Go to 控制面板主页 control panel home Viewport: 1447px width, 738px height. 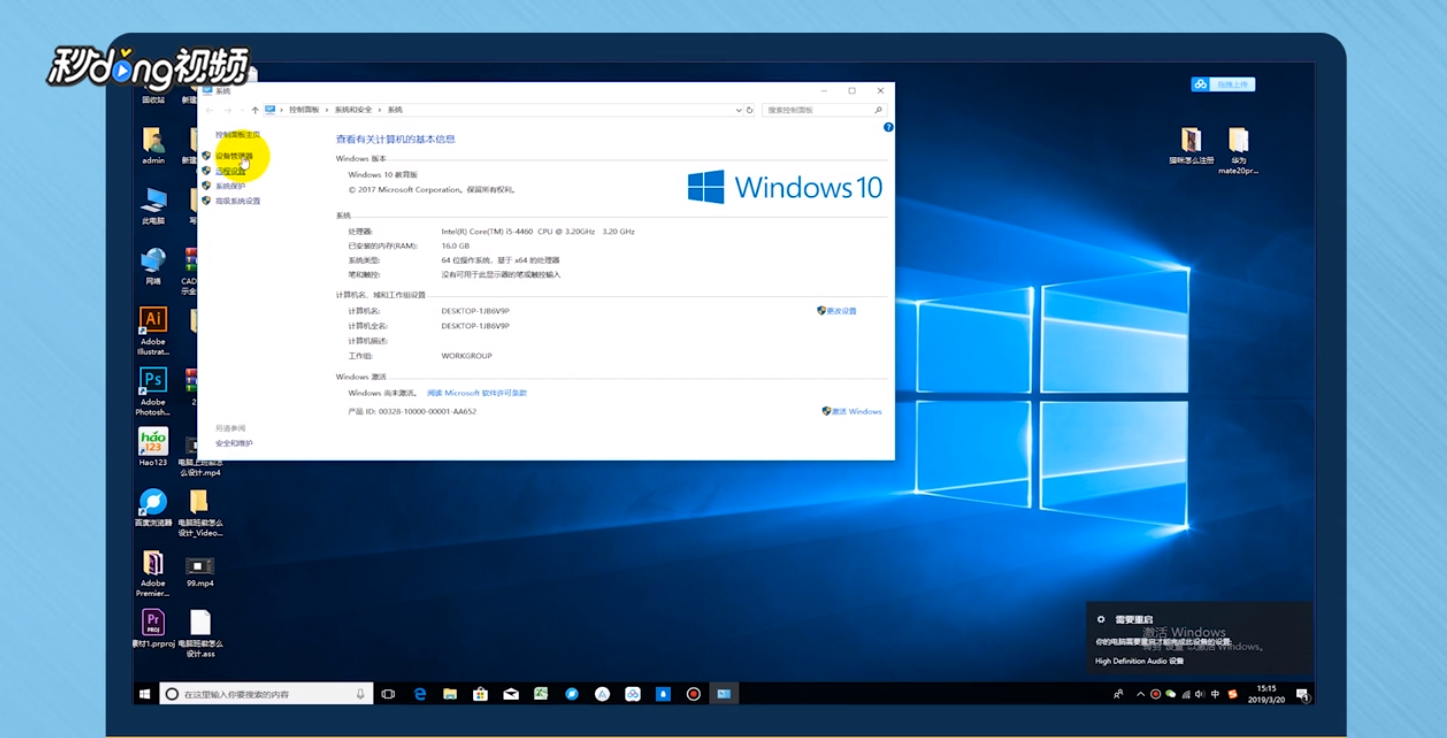237,134
